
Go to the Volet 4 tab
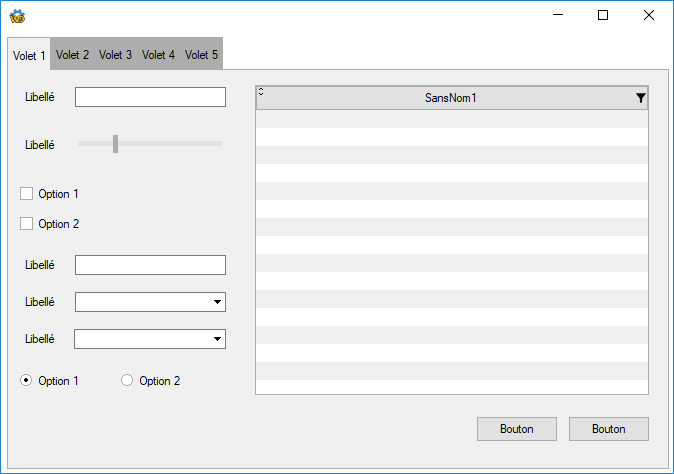pyautogui.click(x=158, y=55)
